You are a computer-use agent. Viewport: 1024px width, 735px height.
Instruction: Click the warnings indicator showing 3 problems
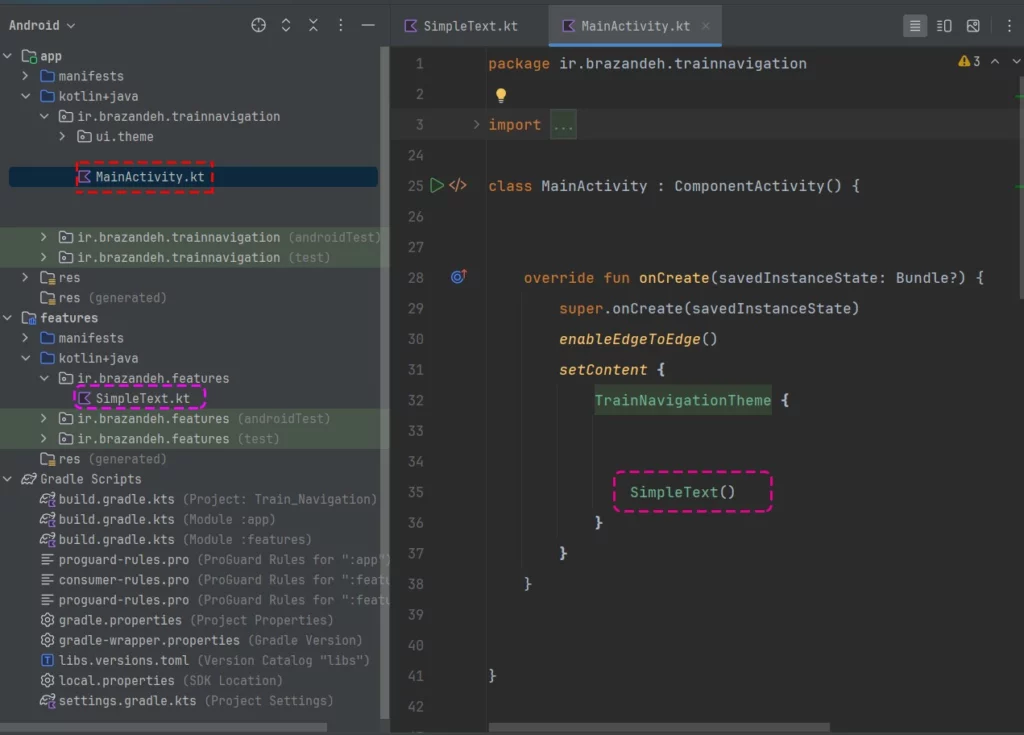coord(969,62)
